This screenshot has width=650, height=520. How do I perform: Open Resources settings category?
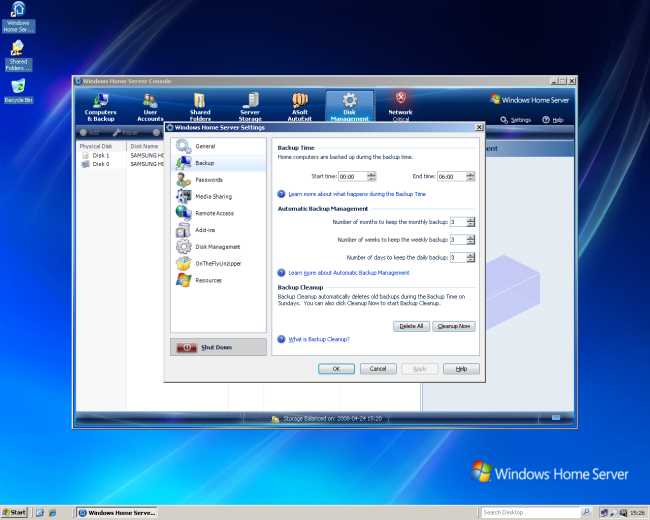[218, 280]
